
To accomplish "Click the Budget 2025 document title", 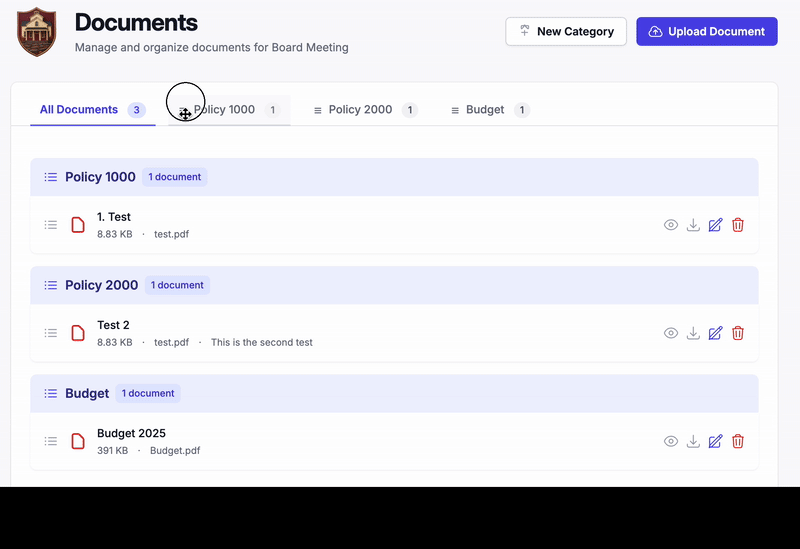I will [131, 433].
